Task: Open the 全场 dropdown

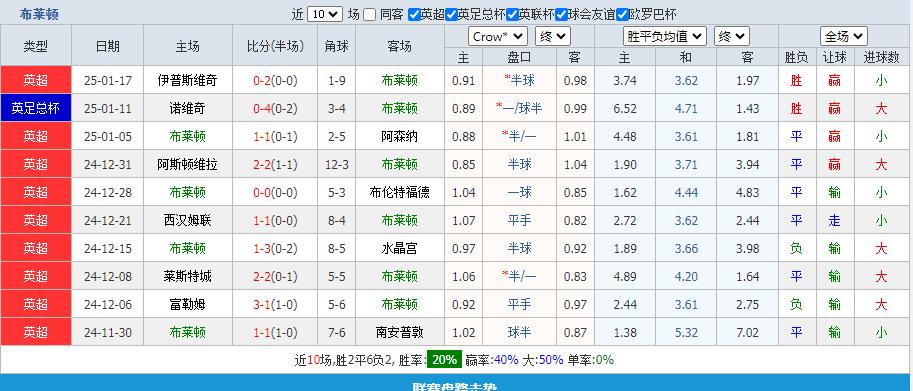Action: [x=844, y=37]
